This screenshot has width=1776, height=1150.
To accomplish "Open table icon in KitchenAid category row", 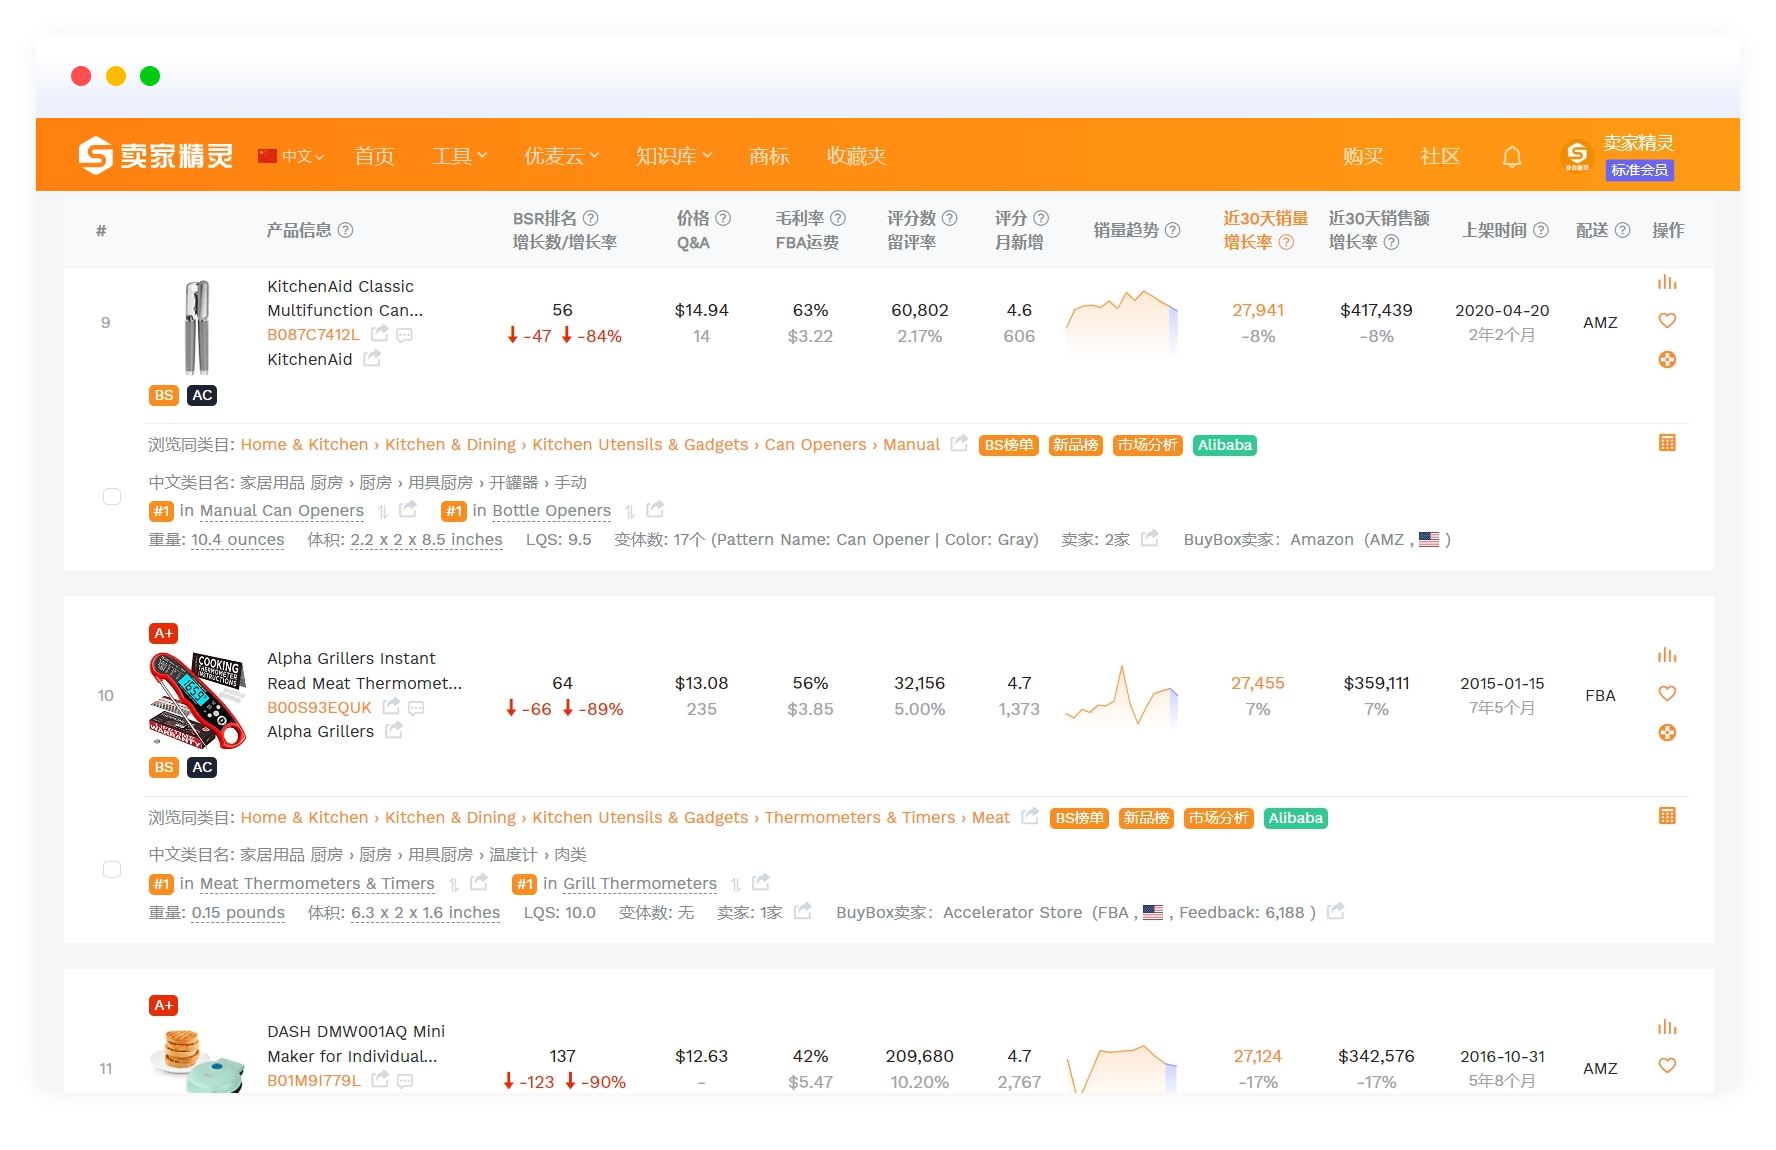I will click(1667, 443).
